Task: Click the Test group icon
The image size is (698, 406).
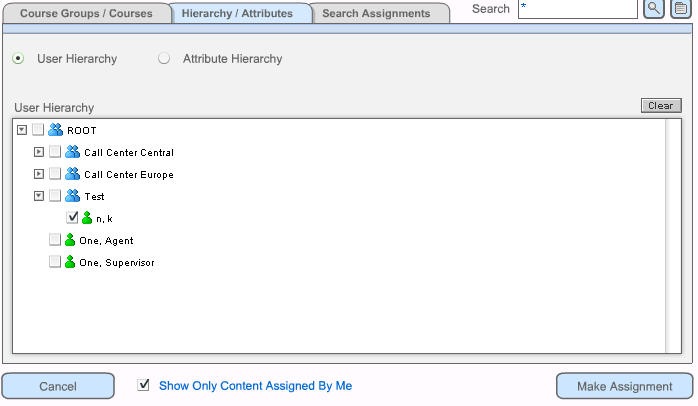Action: (x=72, y=196)
